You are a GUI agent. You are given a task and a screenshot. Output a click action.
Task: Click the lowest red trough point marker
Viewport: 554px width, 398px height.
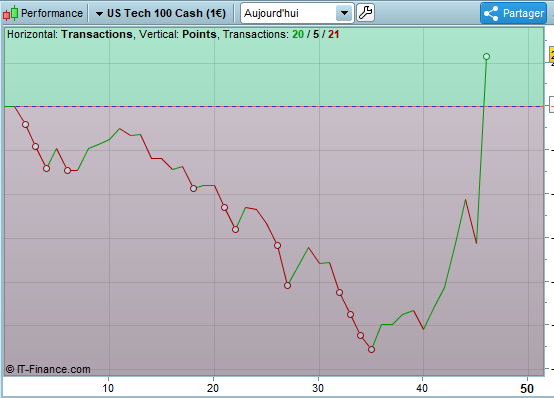point(371,350)
